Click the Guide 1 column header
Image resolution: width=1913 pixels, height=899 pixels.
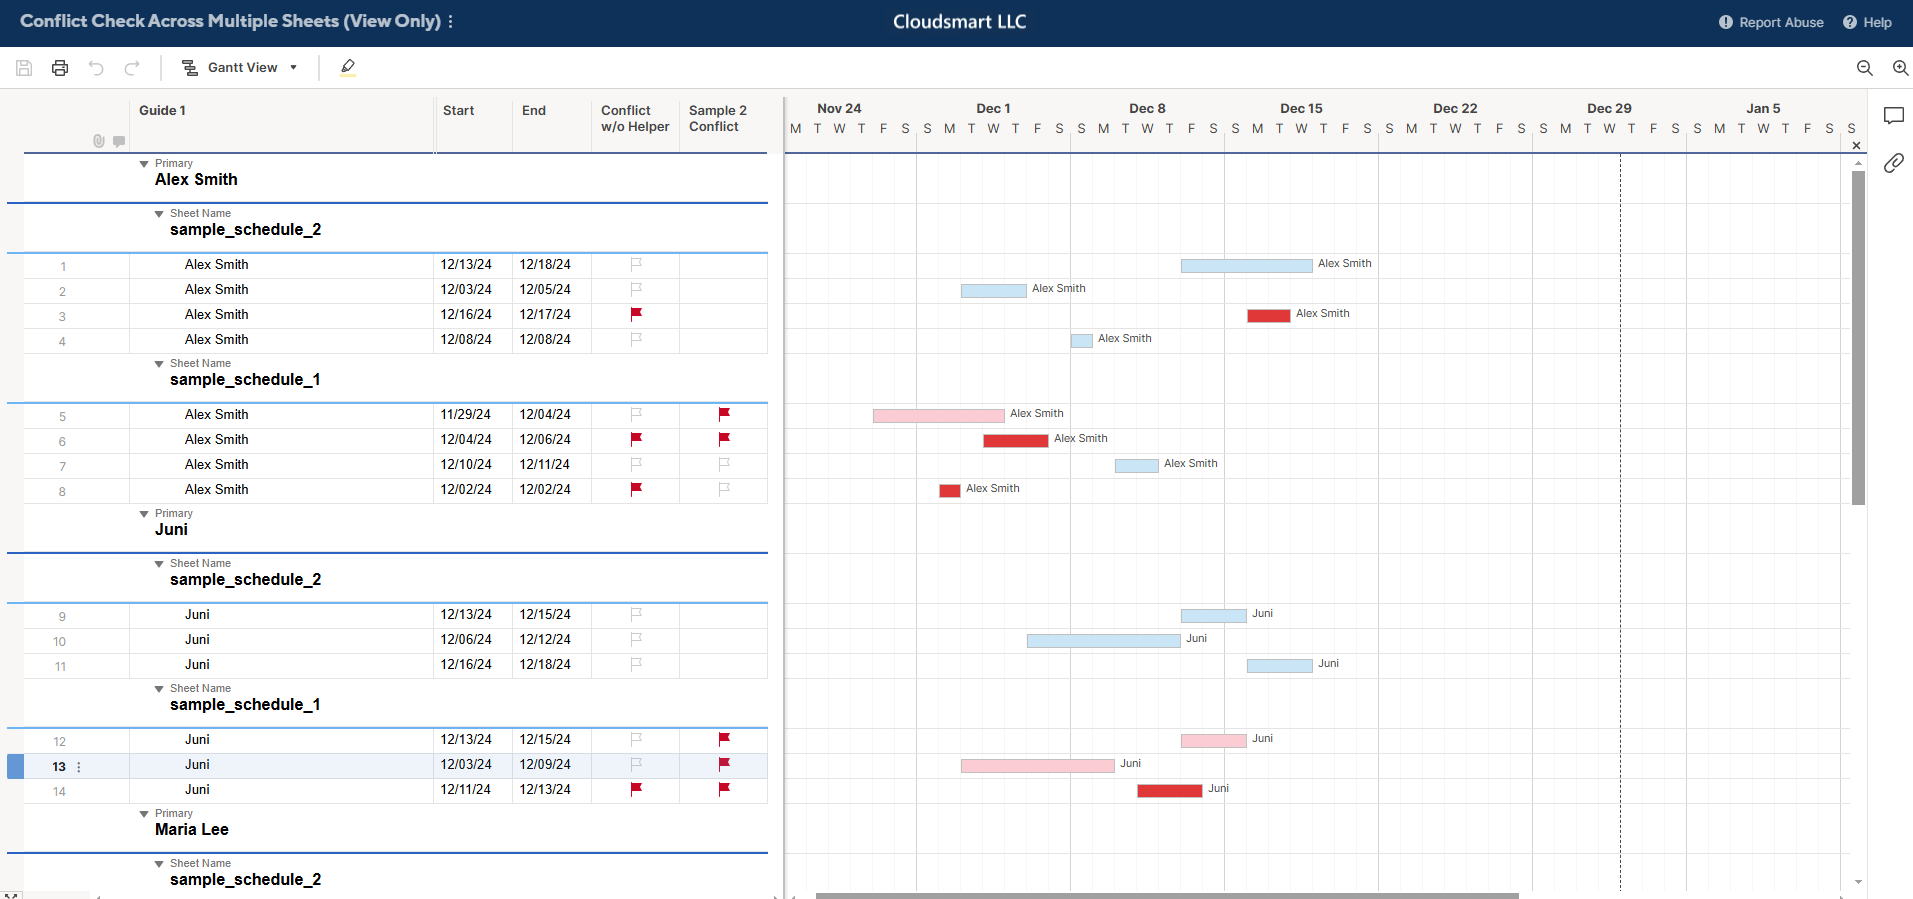282,125
